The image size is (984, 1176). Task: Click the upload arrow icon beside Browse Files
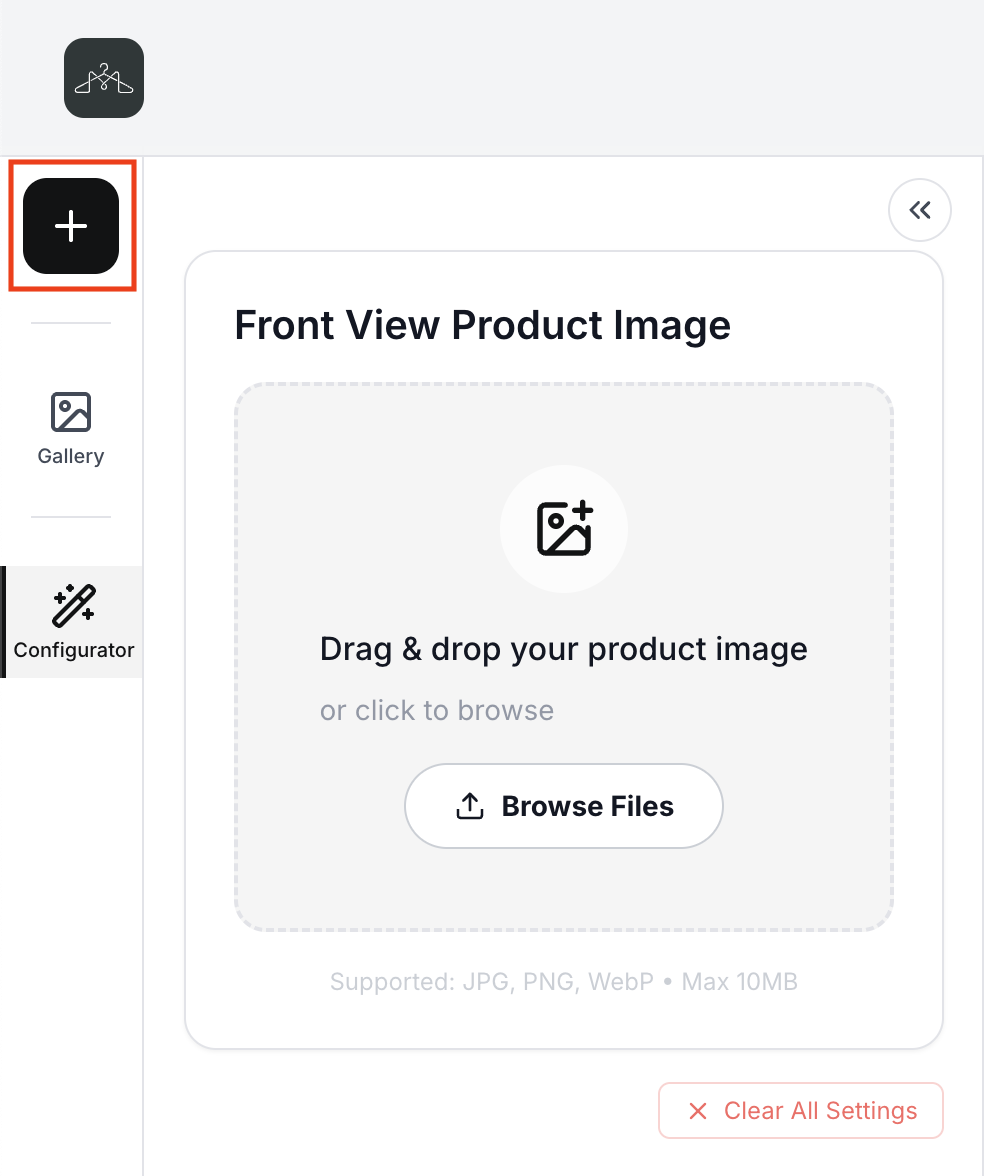(x=470, y=806)
